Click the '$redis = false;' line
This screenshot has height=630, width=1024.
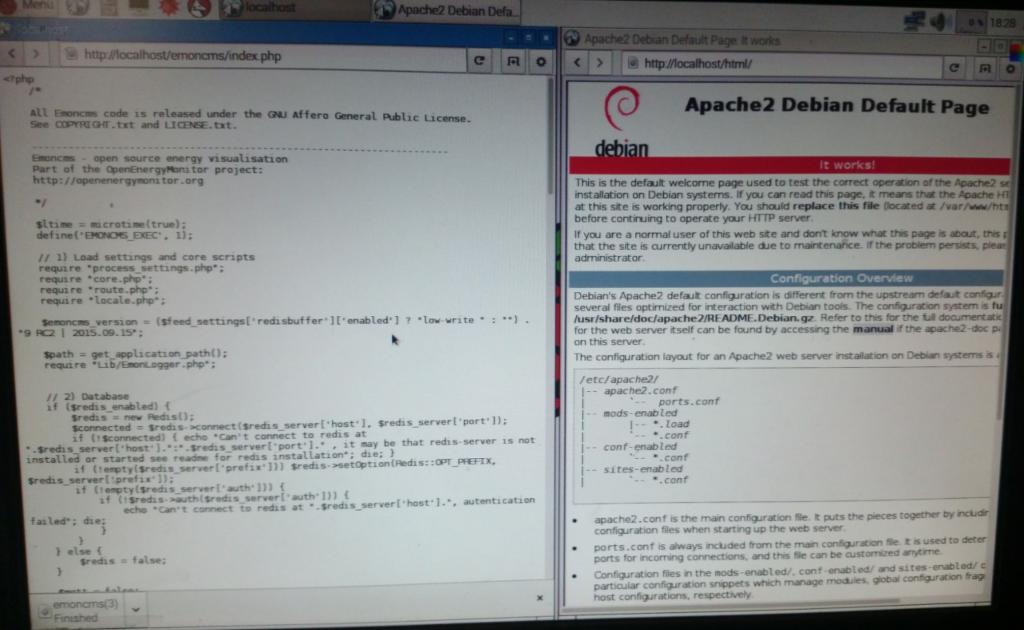tap(122, 560)
